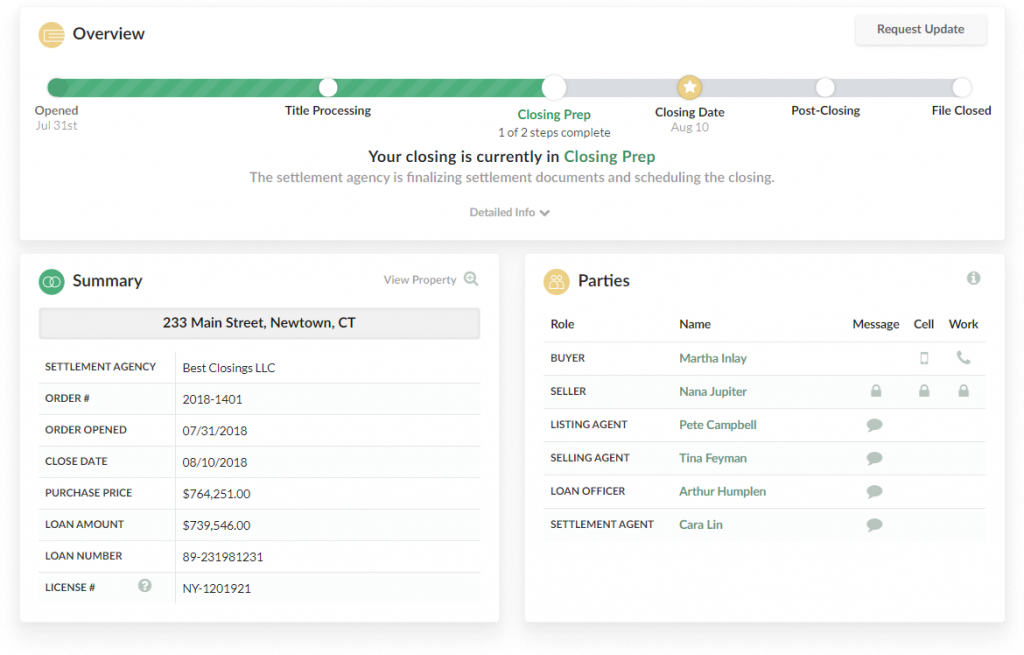The image size is (1024, 655).
Task: Click the work phone icon for Martha Inlay
Action: pyautogui.click(x=962, y=358)
